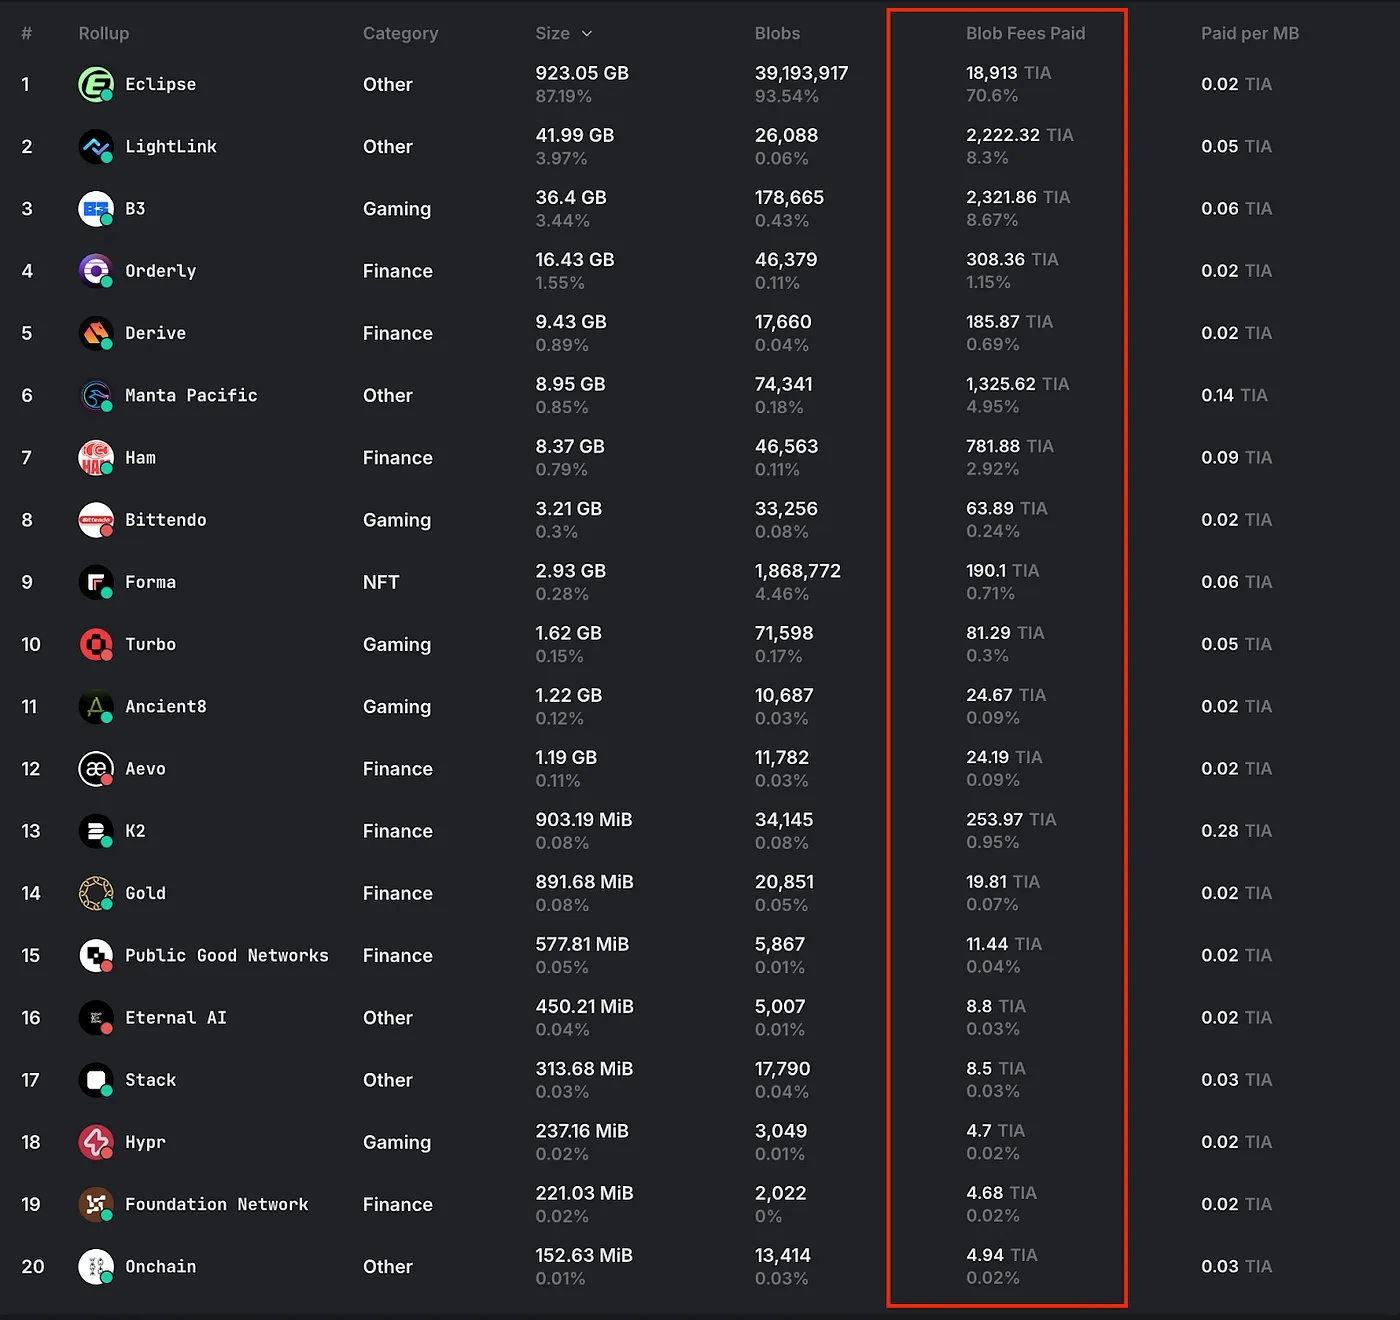
Task: Click the Forma rollup logo icon
Action: [96, 582]
